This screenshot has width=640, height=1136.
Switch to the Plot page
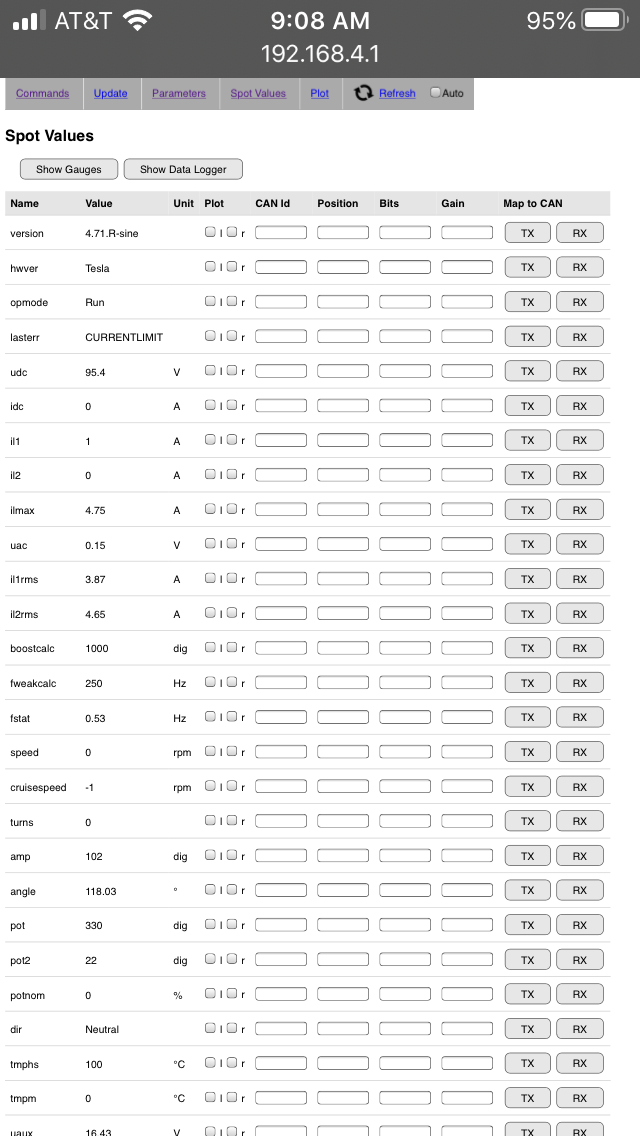319,93
